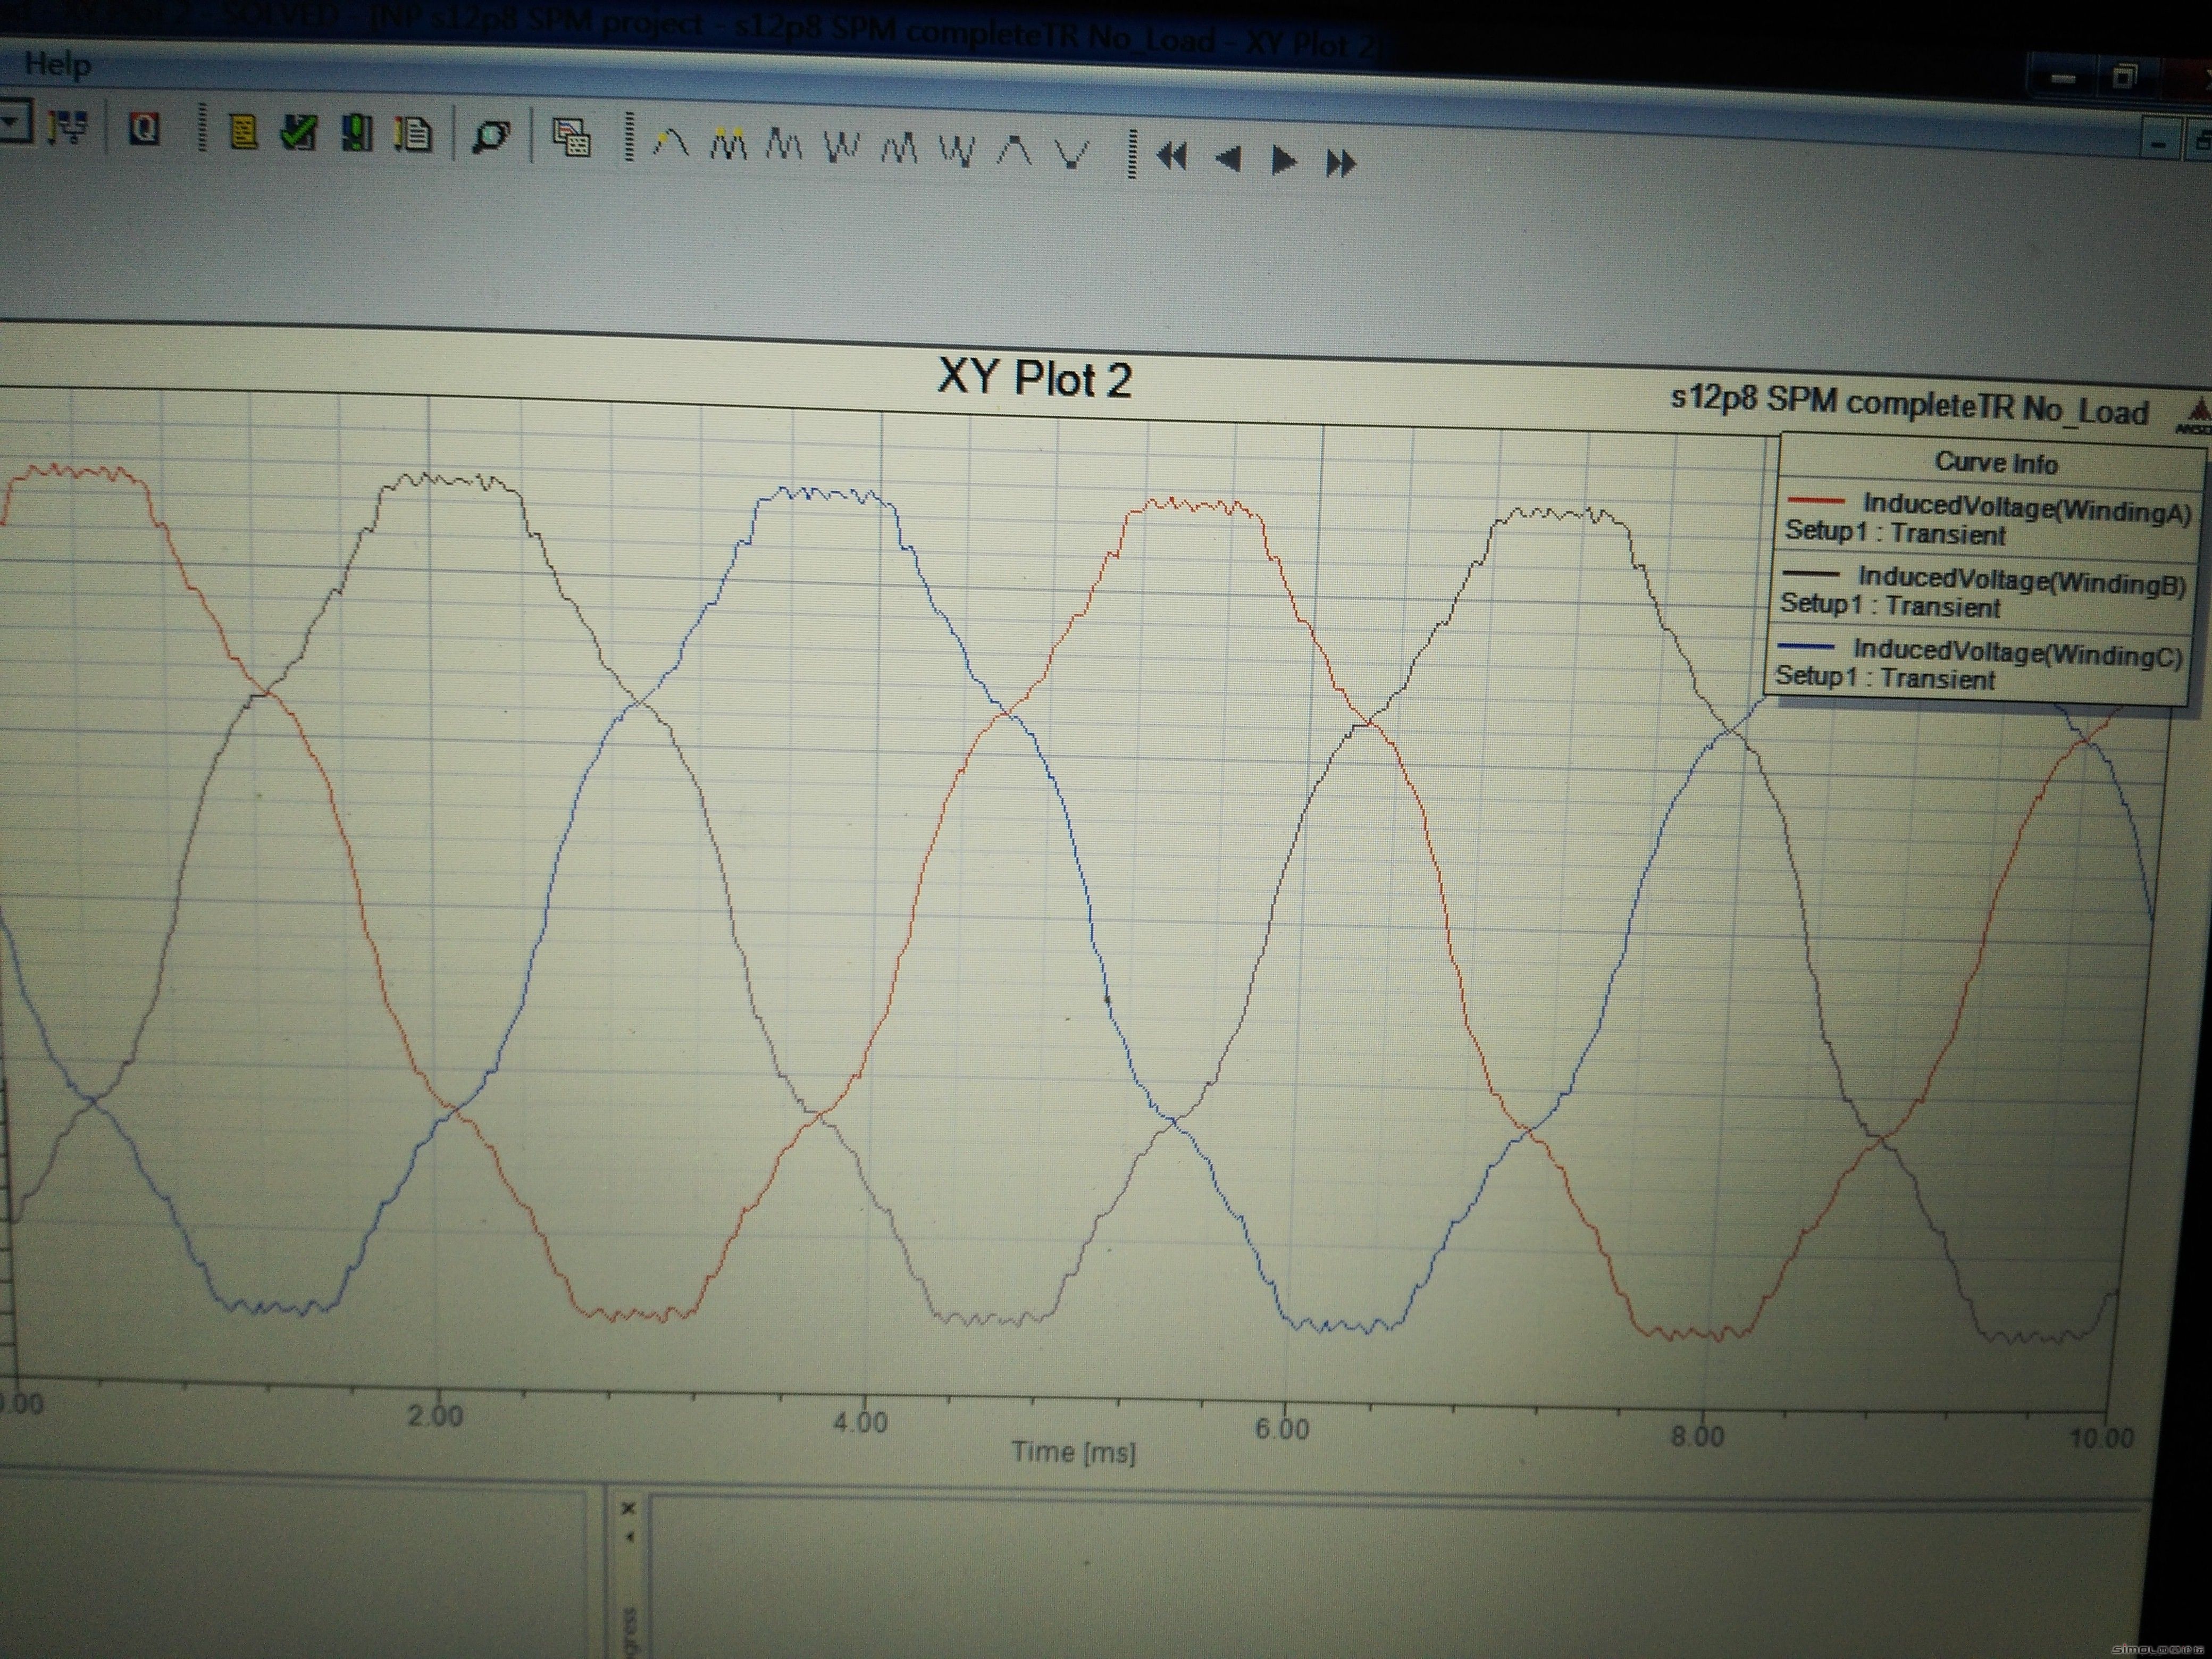Image resolution: width=2212 pixels, height=1659 pixels.
Task: Click the blue WindingC legend line sample
Action: 1805,646
